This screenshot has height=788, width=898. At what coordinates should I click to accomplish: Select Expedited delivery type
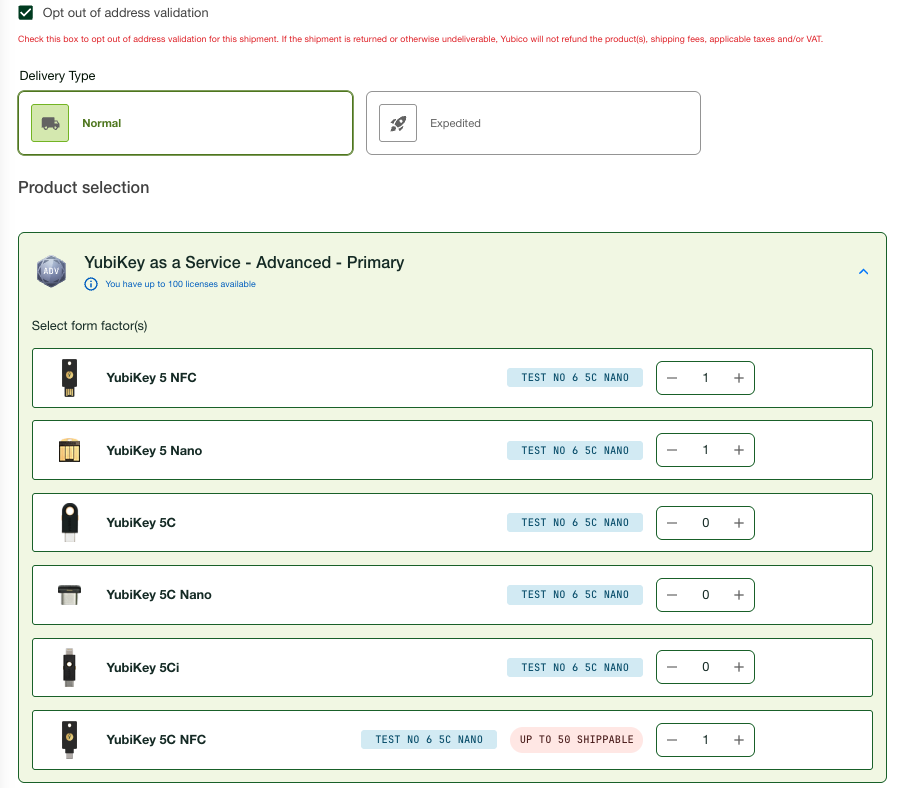pyautogui.click(x=533, y=123)
